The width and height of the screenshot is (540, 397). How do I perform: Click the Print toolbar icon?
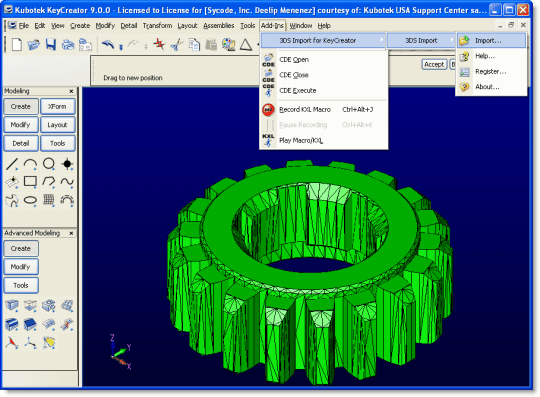coord(68,45)
